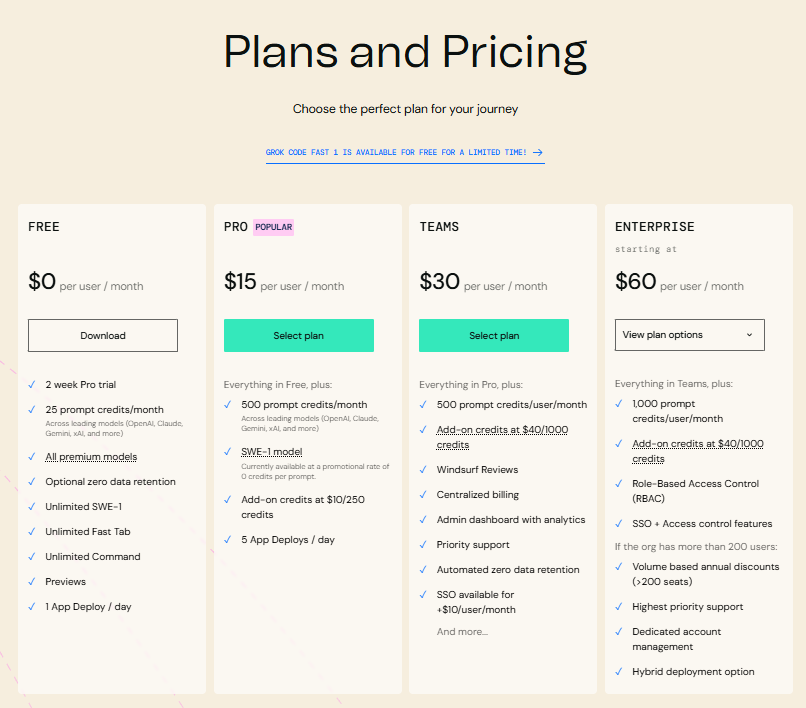Click checkmark beside Priority support
This screenshot has width=806, height=708.
tap(423, 545)
